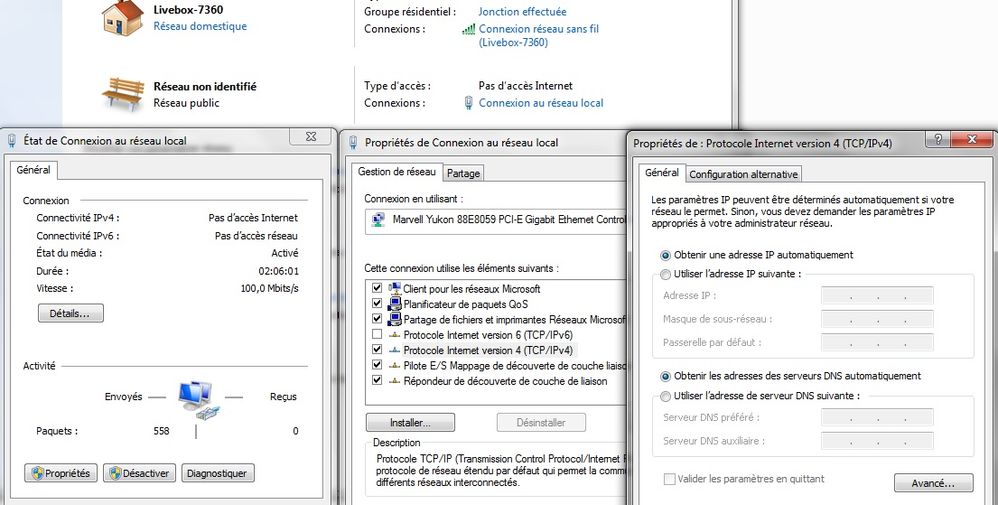Open the Réseau domestique link
Viewport: 998px width, 505px height.
tap(200, 26)
